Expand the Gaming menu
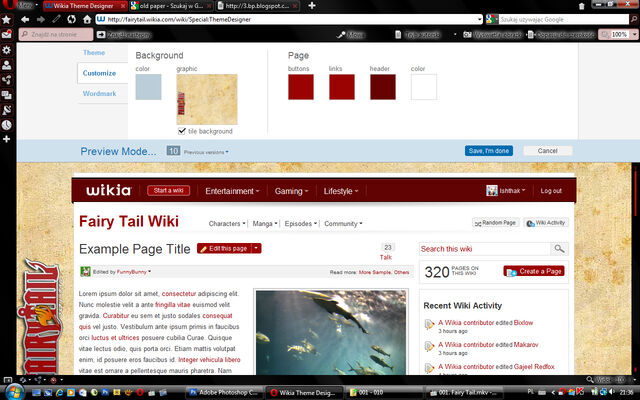 [x=291, y=191]
